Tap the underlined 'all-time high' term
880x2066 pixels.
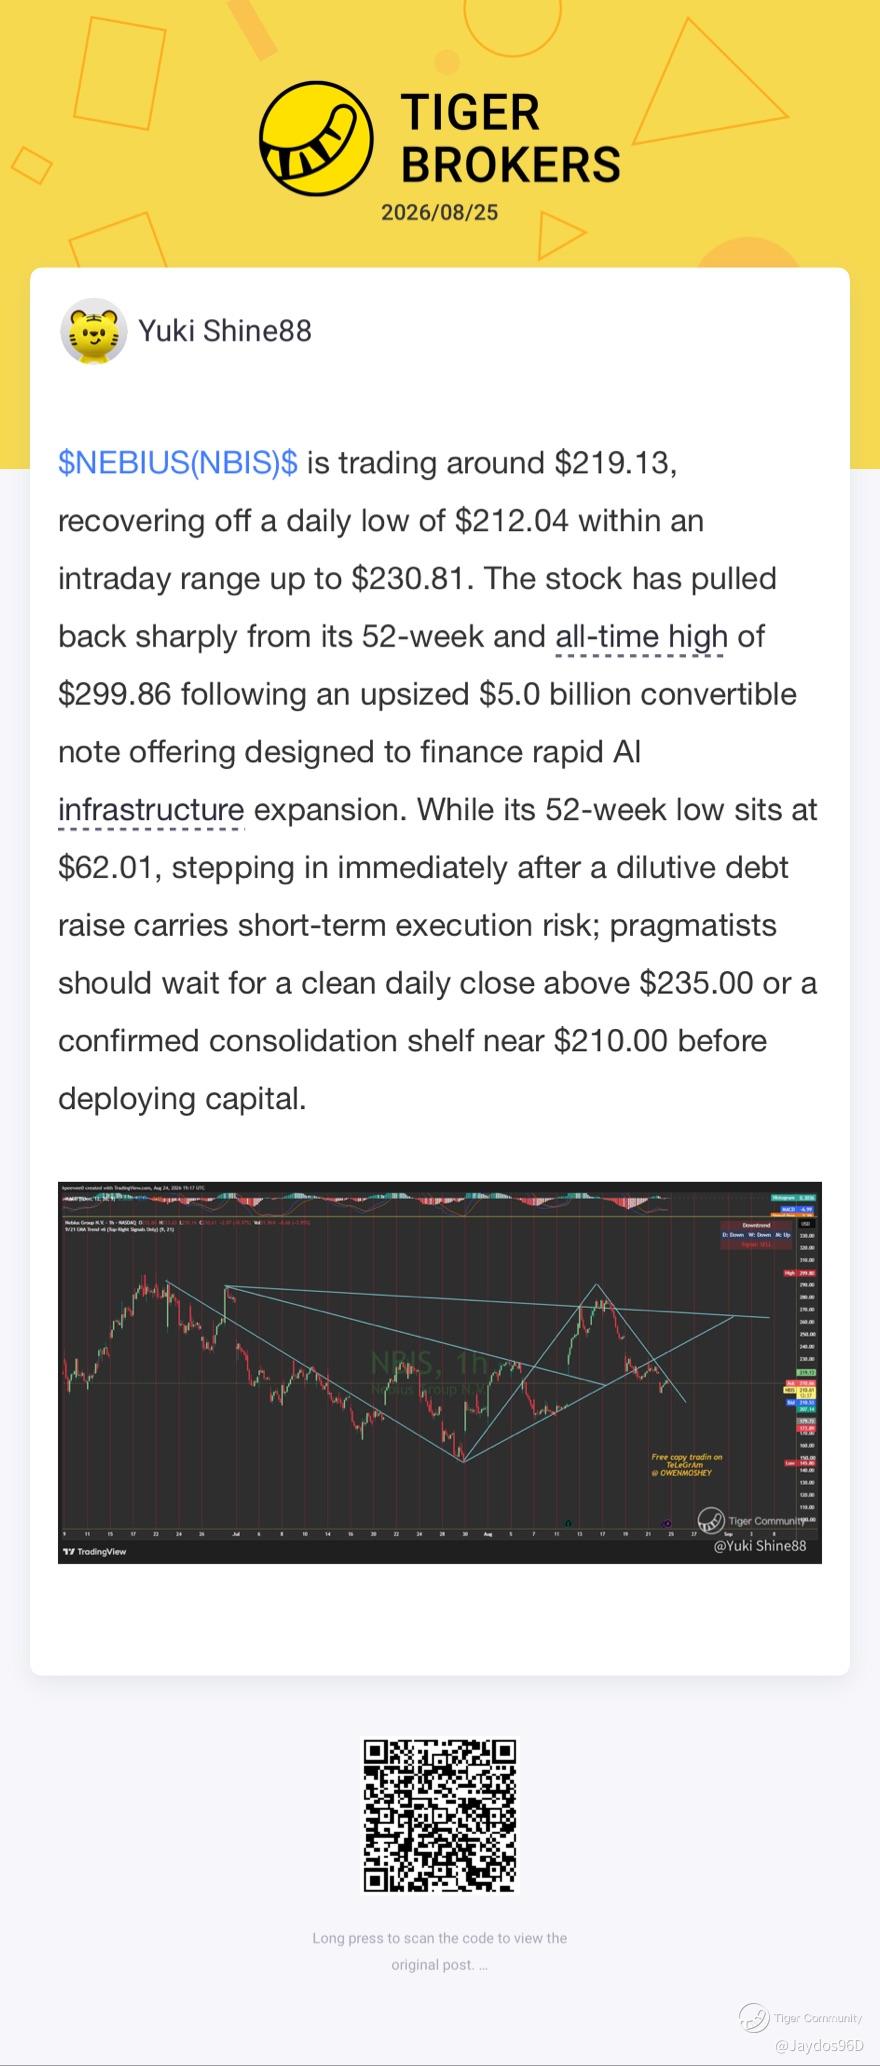(641, 637)
